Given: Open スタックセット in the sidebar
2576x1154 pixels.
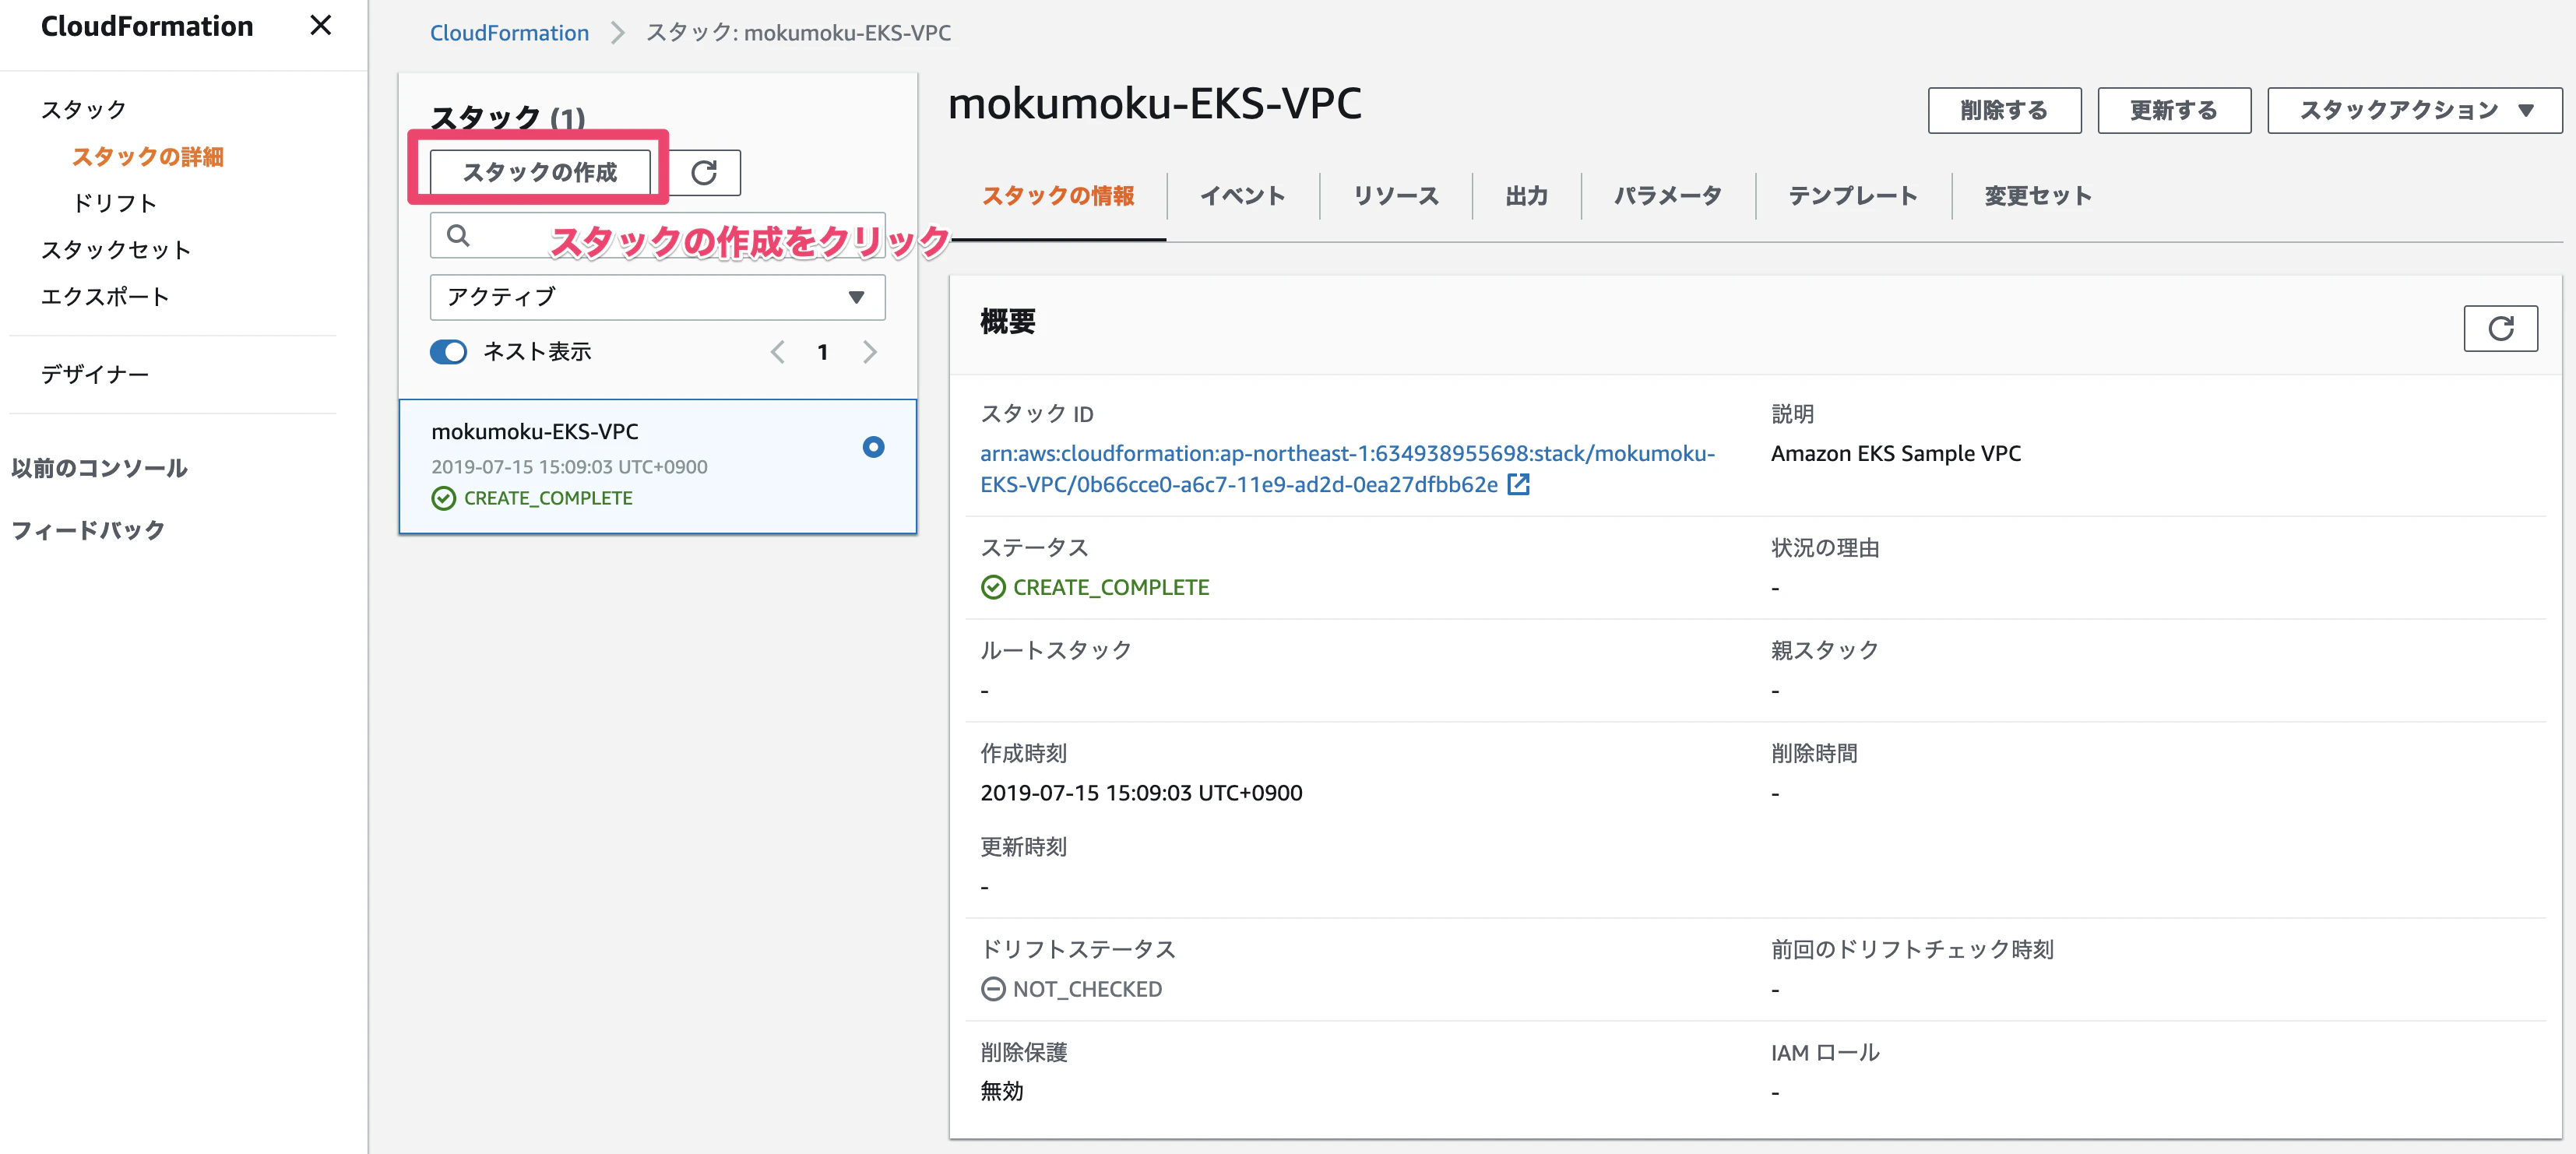Looking at the screenshot, I should 116,250.
